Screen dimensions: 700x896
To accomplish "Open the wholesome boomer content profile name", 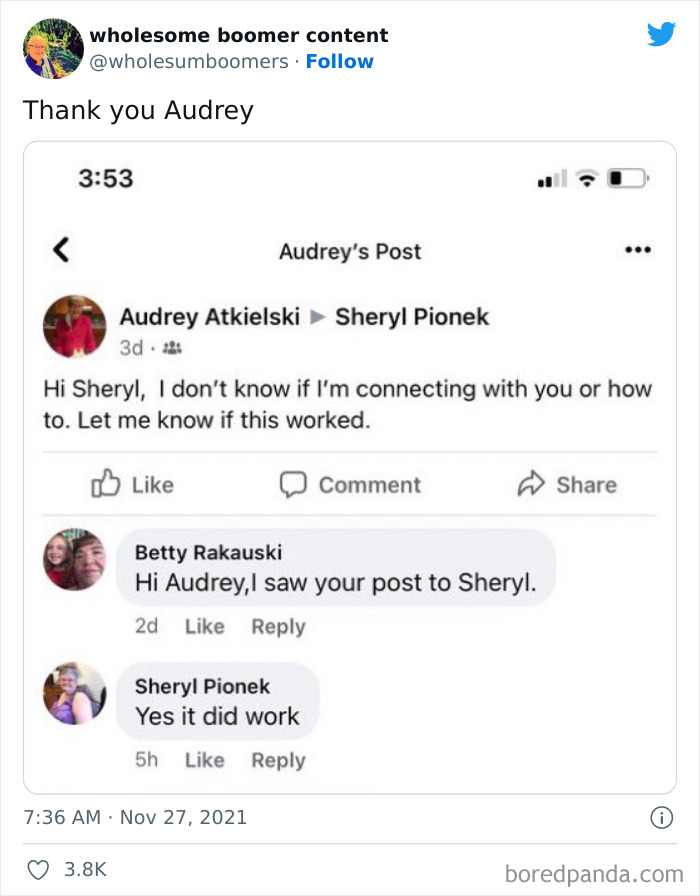I will point(239,35).
